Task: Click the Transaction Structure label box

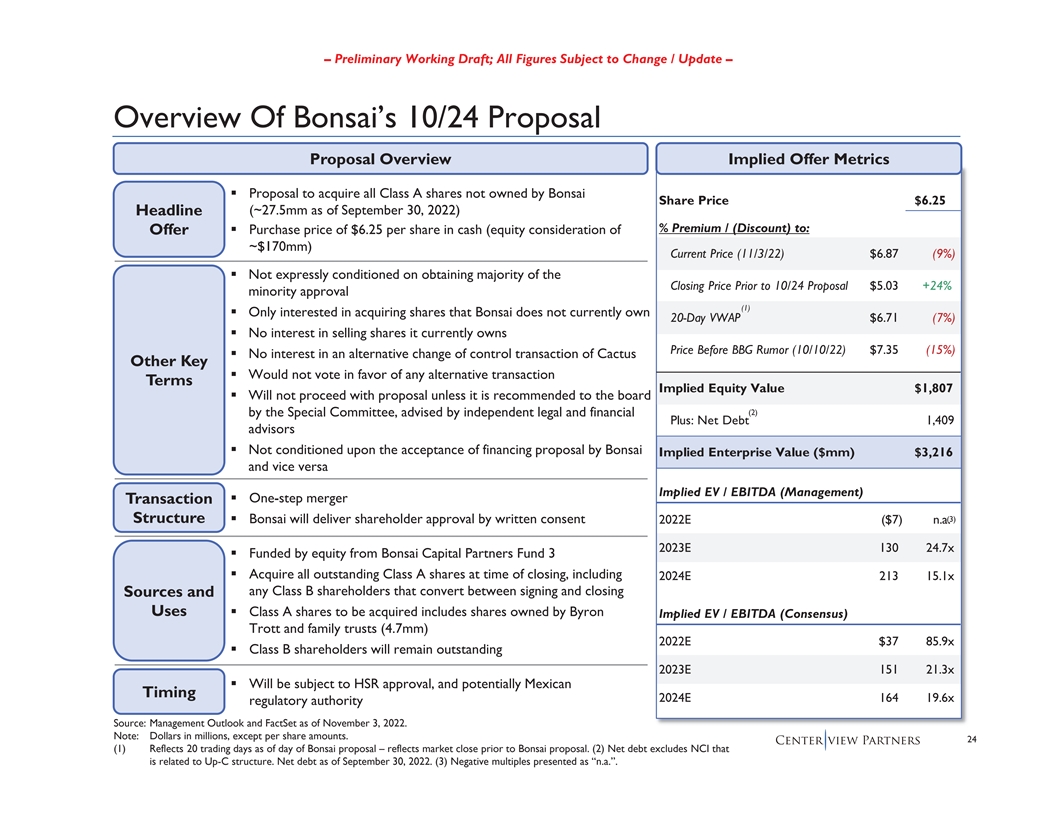Action: (x=168, y=508)
